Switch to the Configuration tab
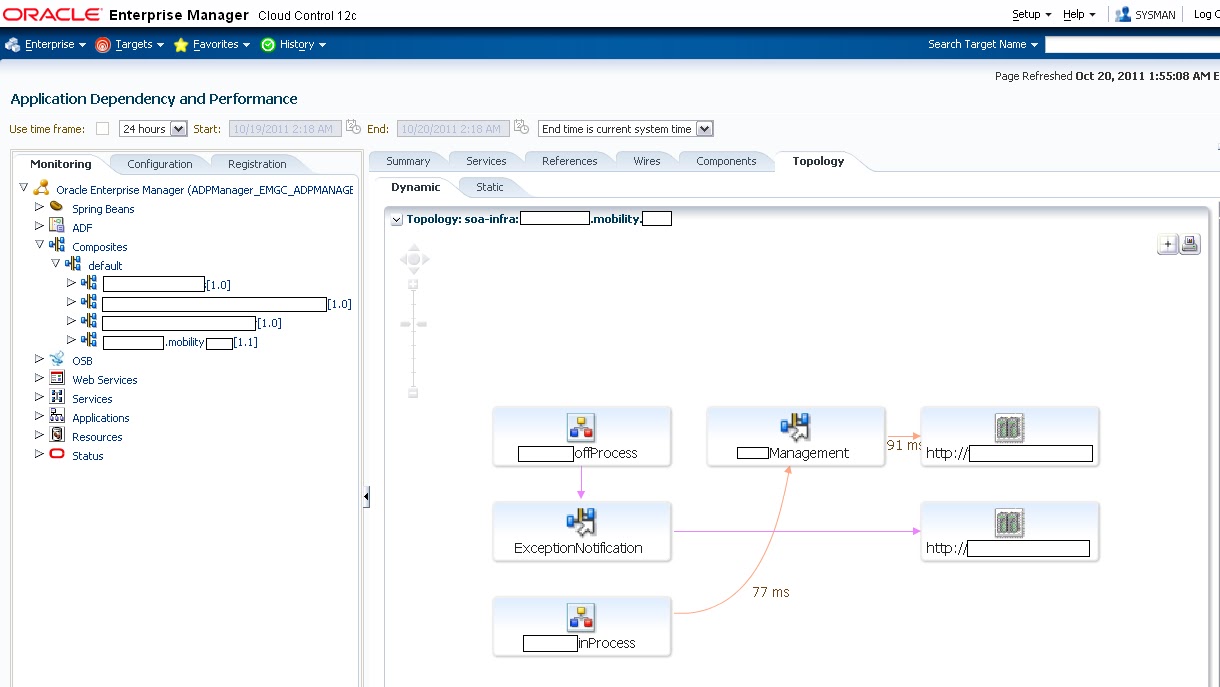Screen dimensions: 1220x687 pyautogui.click(x=160, y=164)
